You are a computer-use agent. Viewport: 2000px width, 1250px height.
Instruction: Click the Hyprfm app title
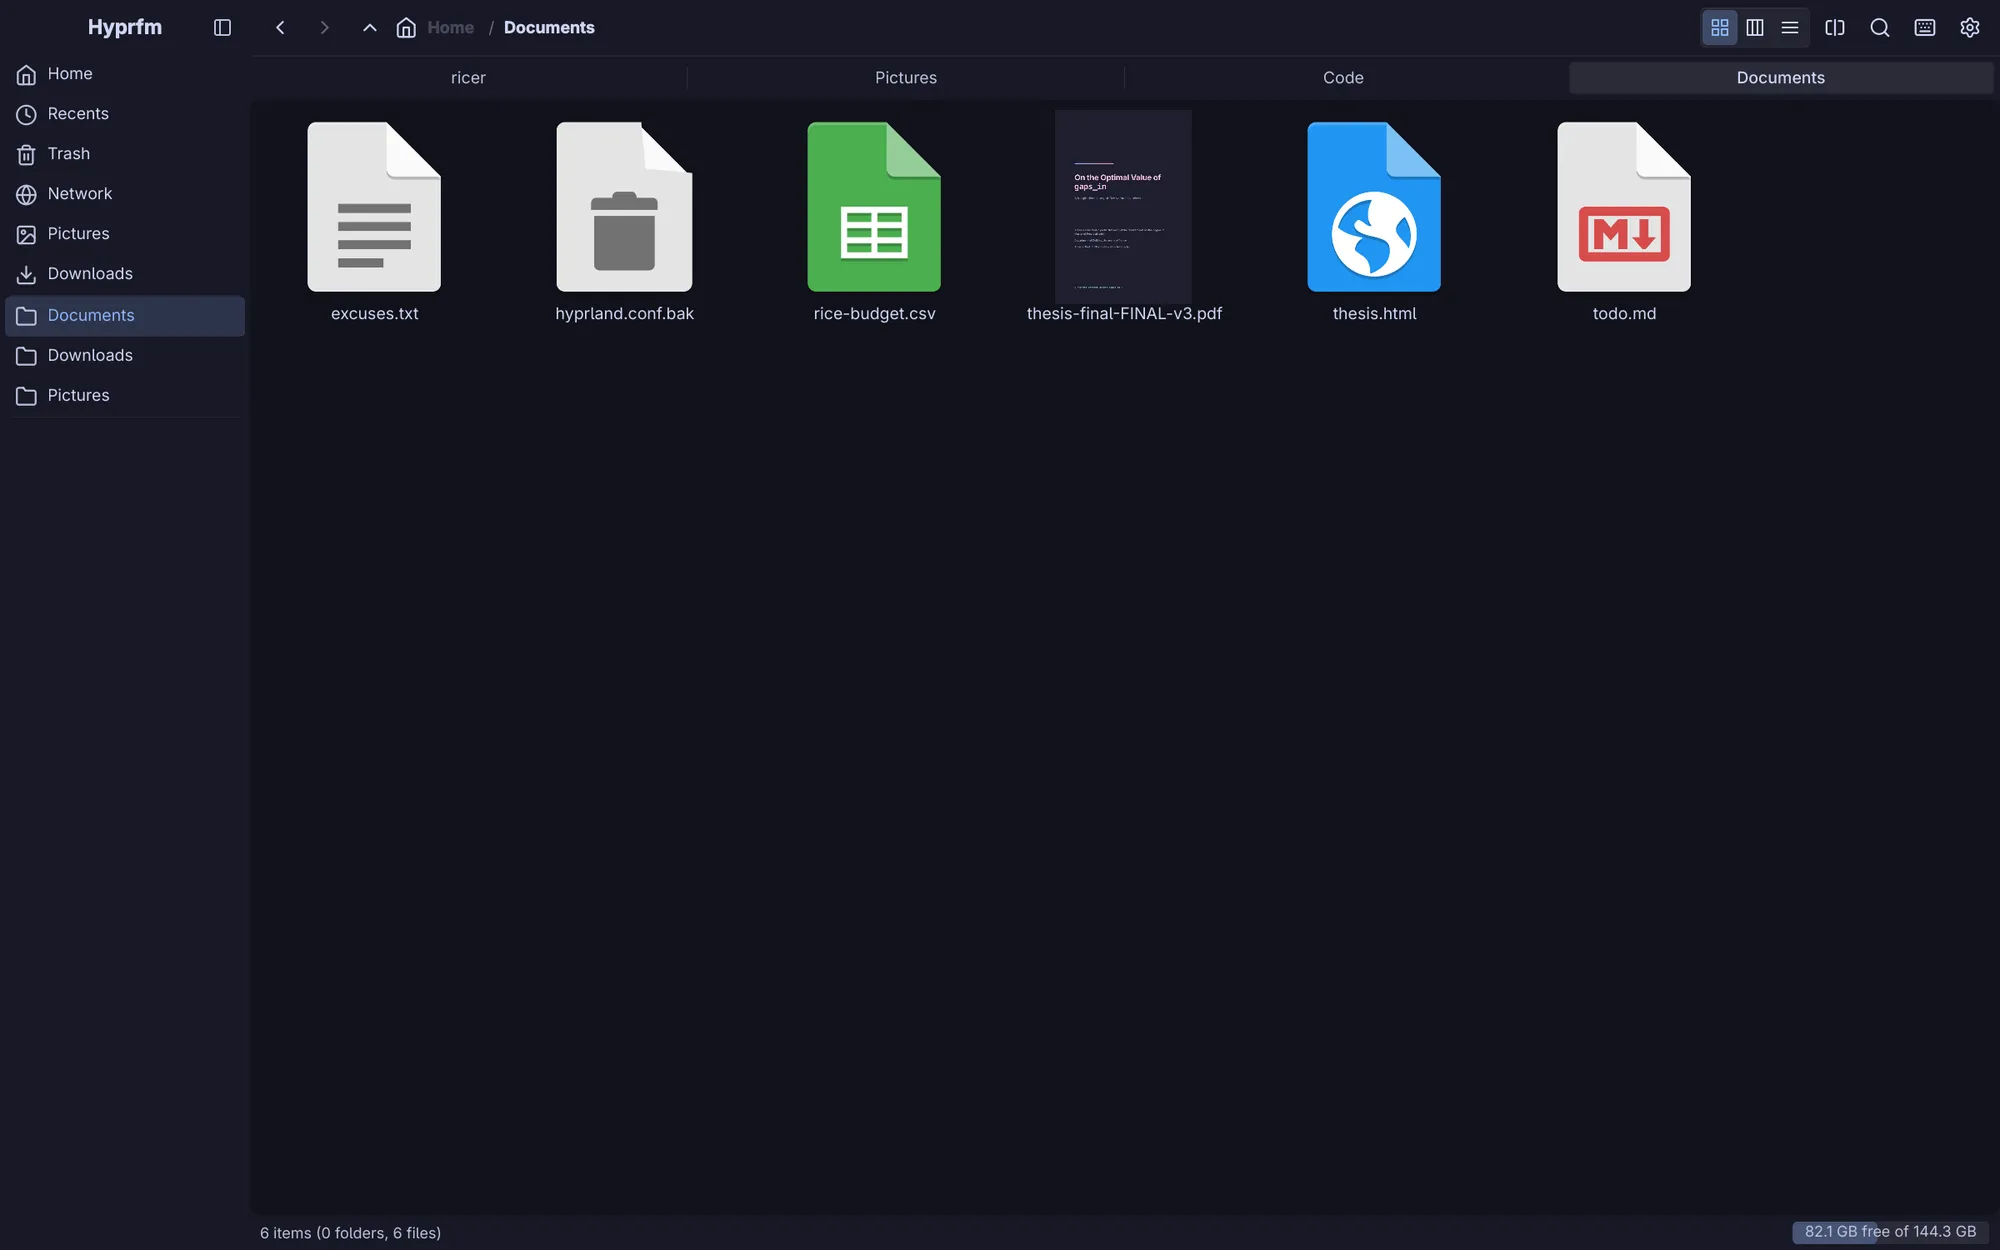coord(125,27)
